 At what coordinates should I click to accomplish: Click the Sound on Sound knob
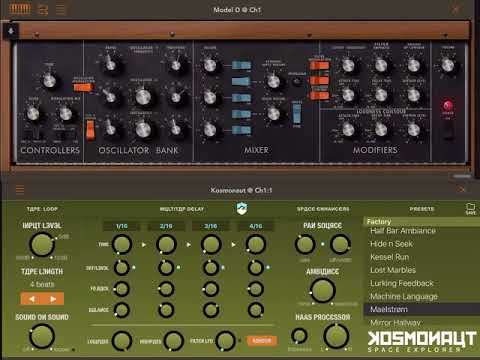click(x=42, y=336)
